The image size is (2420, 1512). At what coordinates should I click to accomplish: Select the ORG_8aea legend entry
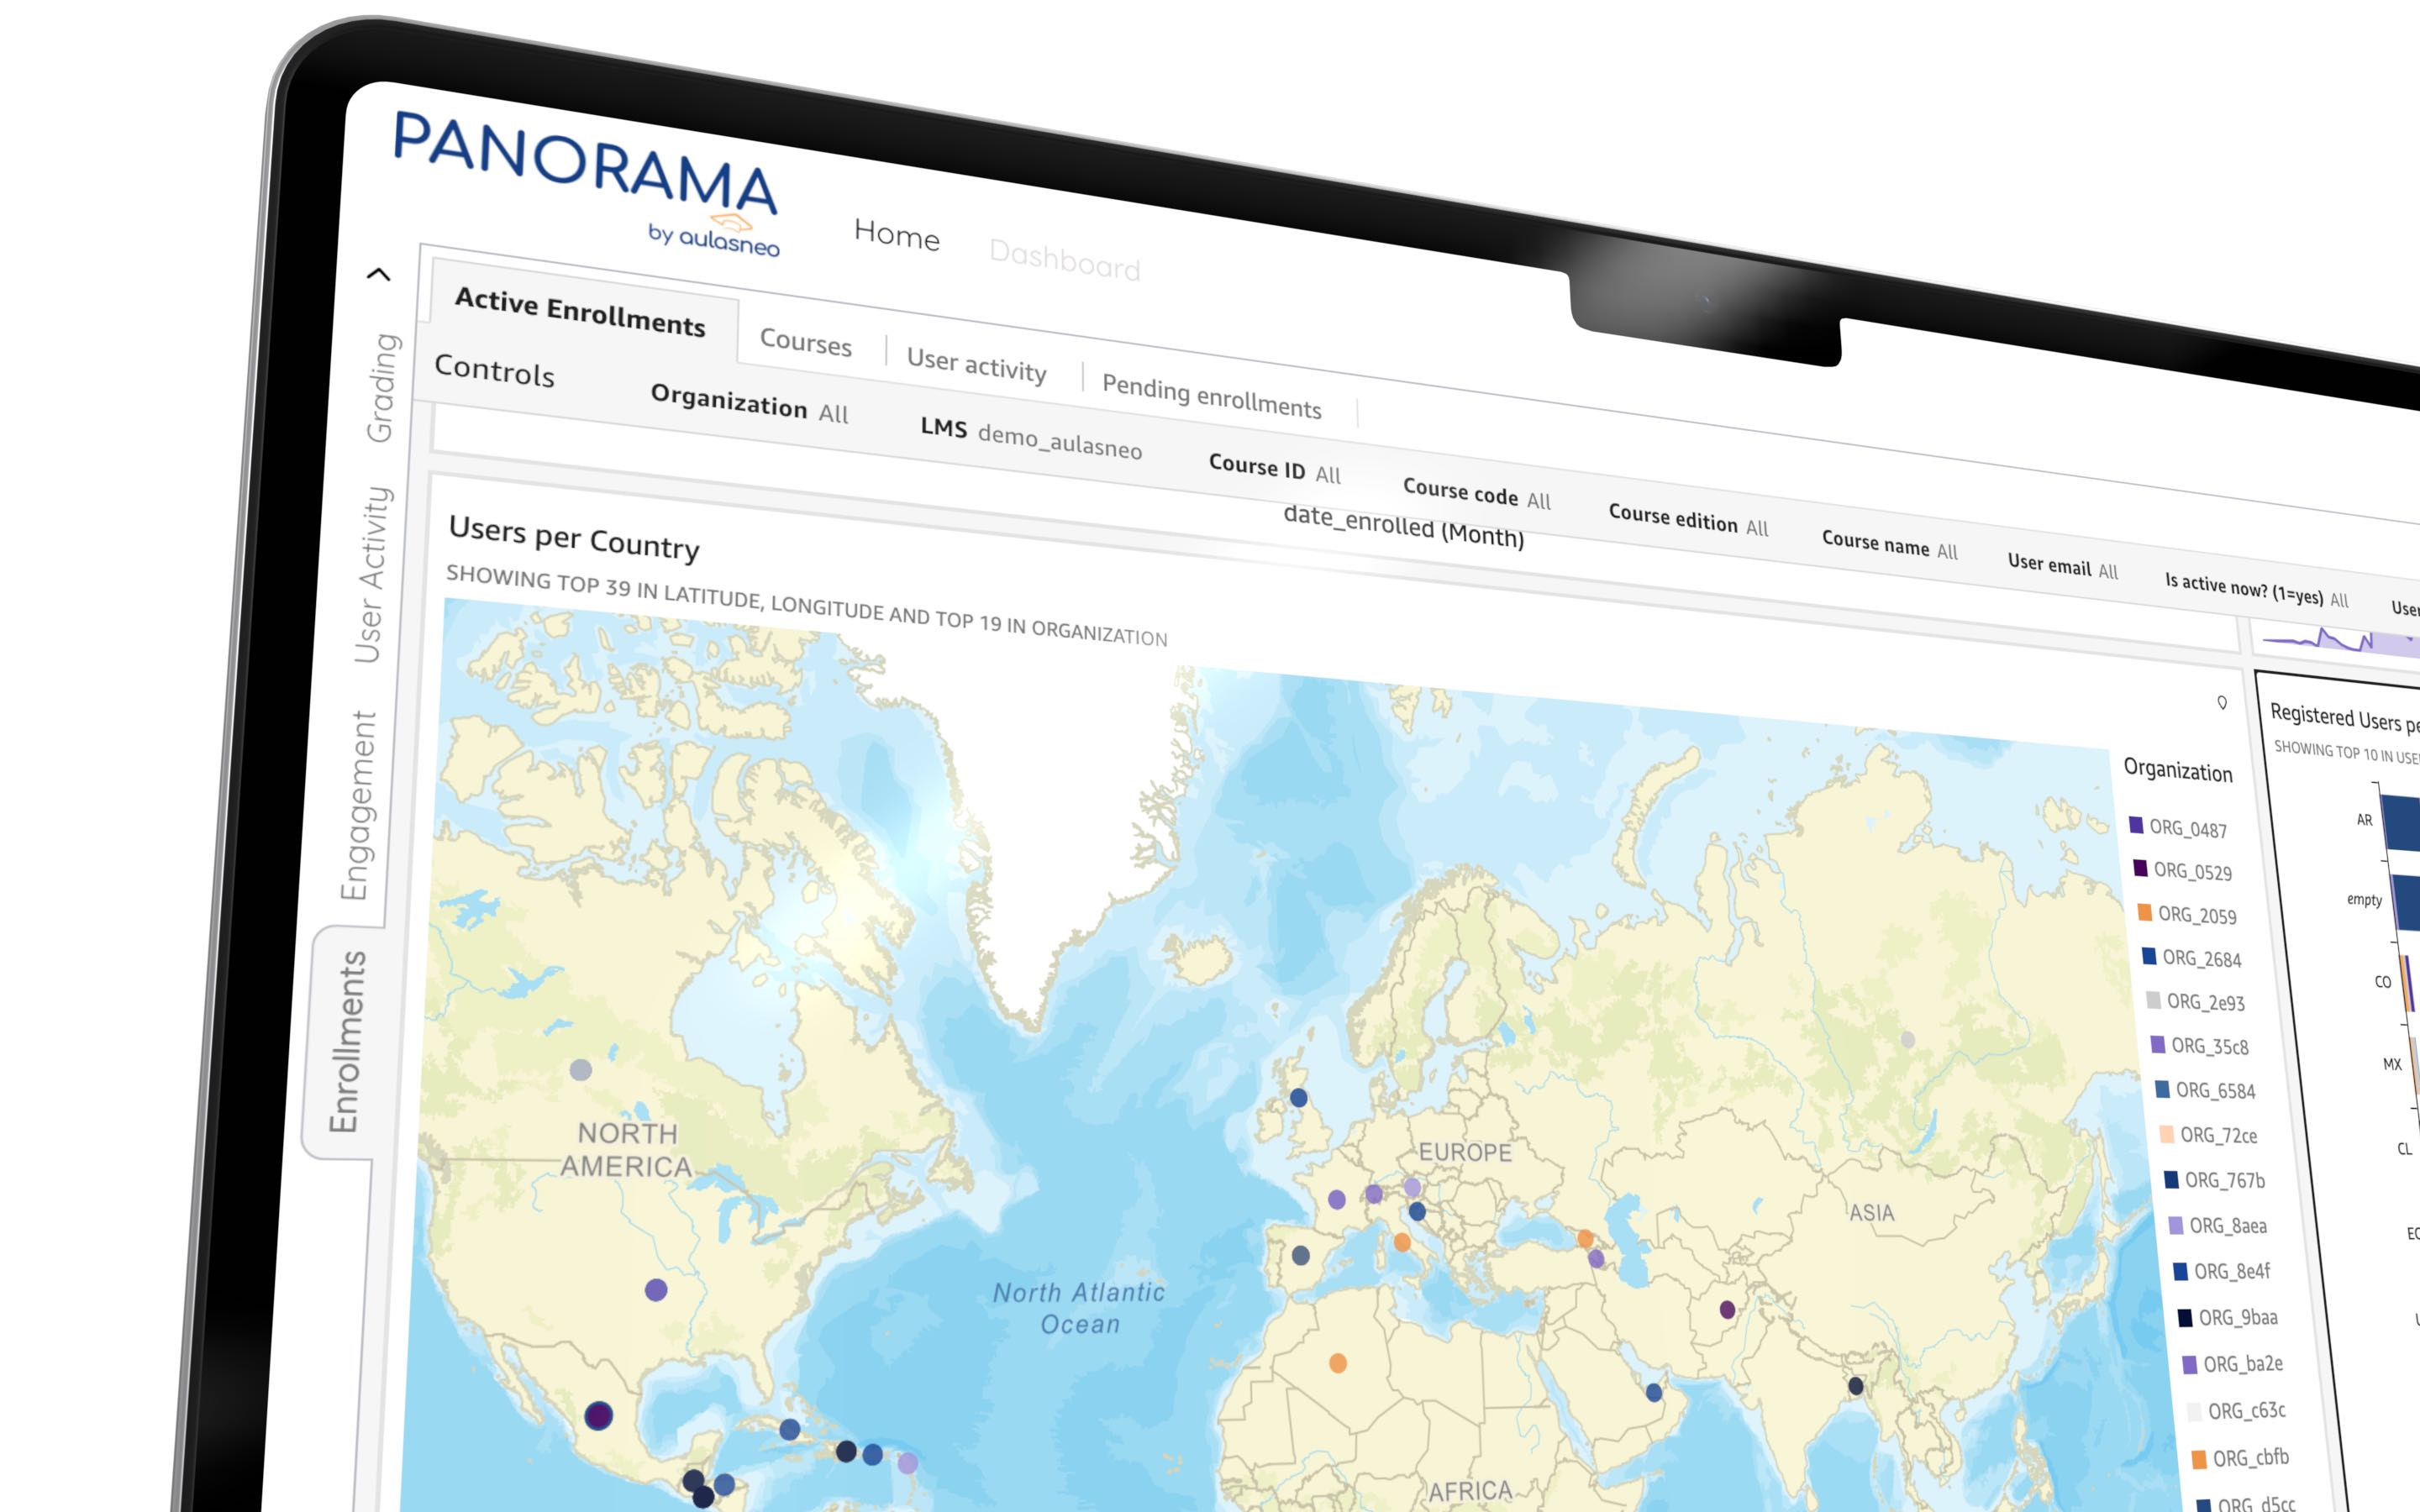pyautogui.click(x=2227, y=1225)
